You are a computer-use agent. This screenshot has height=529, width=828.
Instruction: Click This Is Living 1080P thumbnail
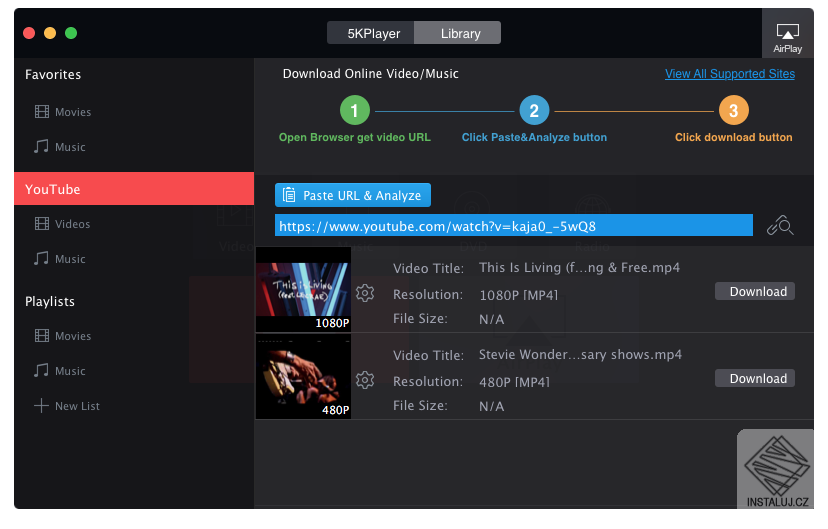[304, 289]
